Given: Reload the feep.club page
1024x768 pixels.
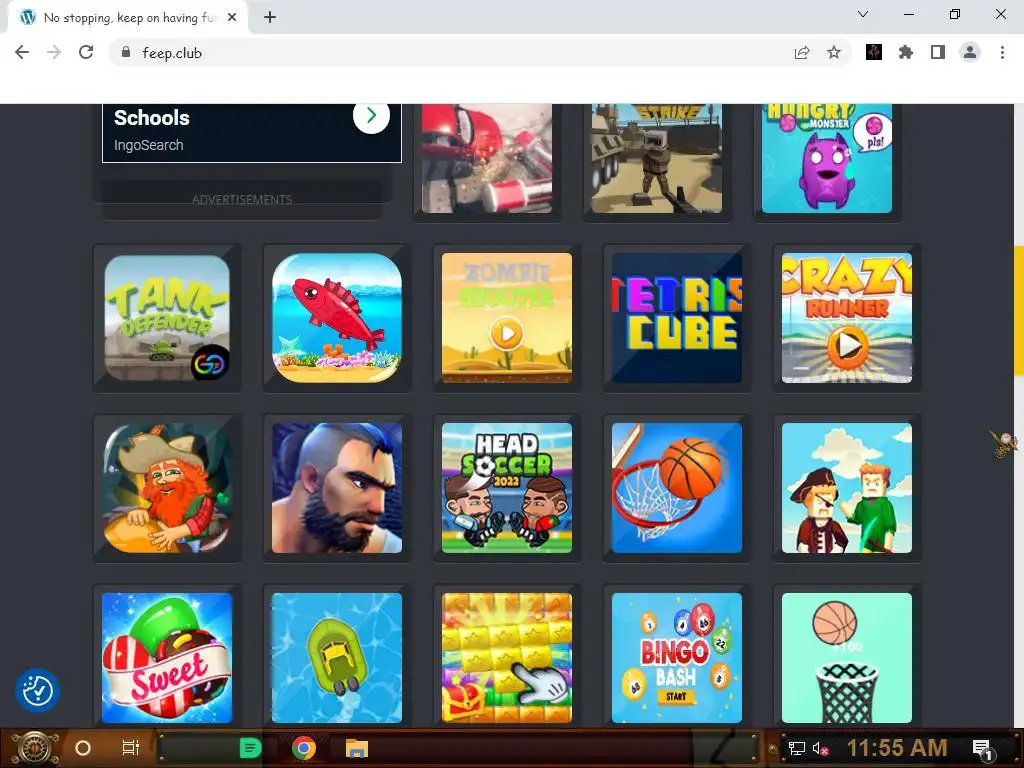Looking at the screenshot, I should pyautogui.click(x=86, y=52).
